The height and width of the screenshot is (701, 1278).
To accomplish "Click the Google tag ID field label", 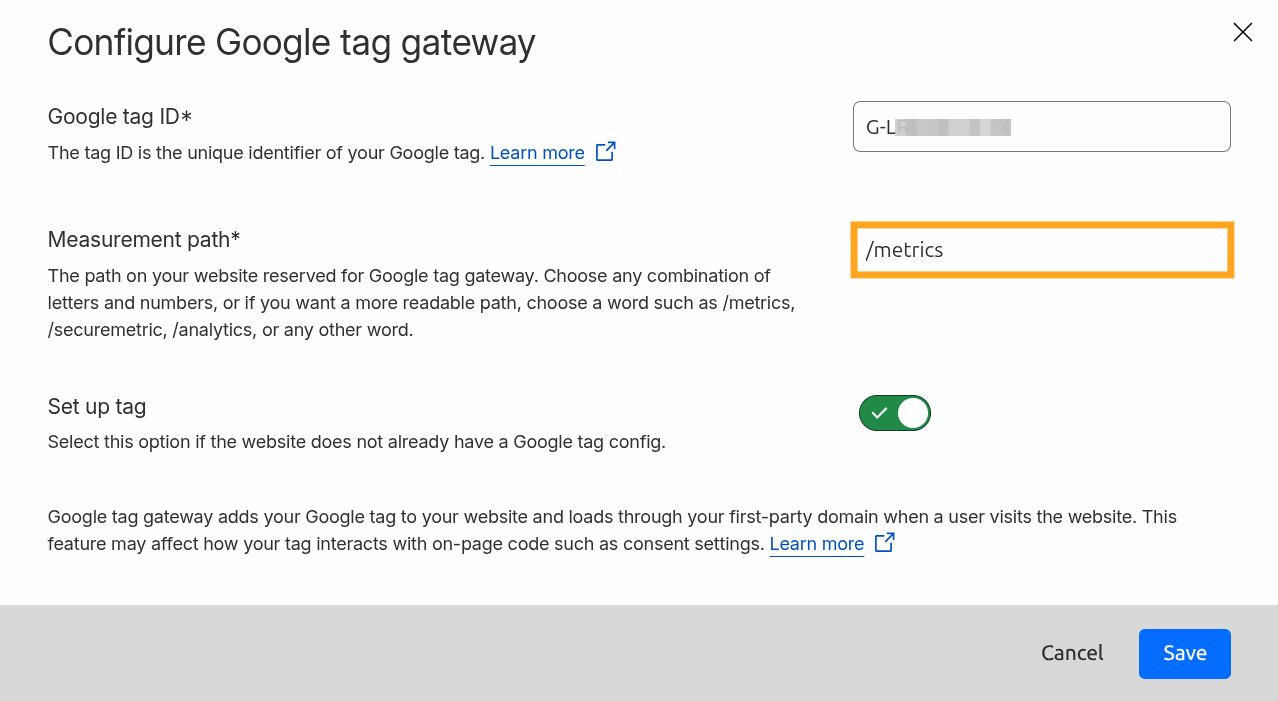I will tap(119, 117).
